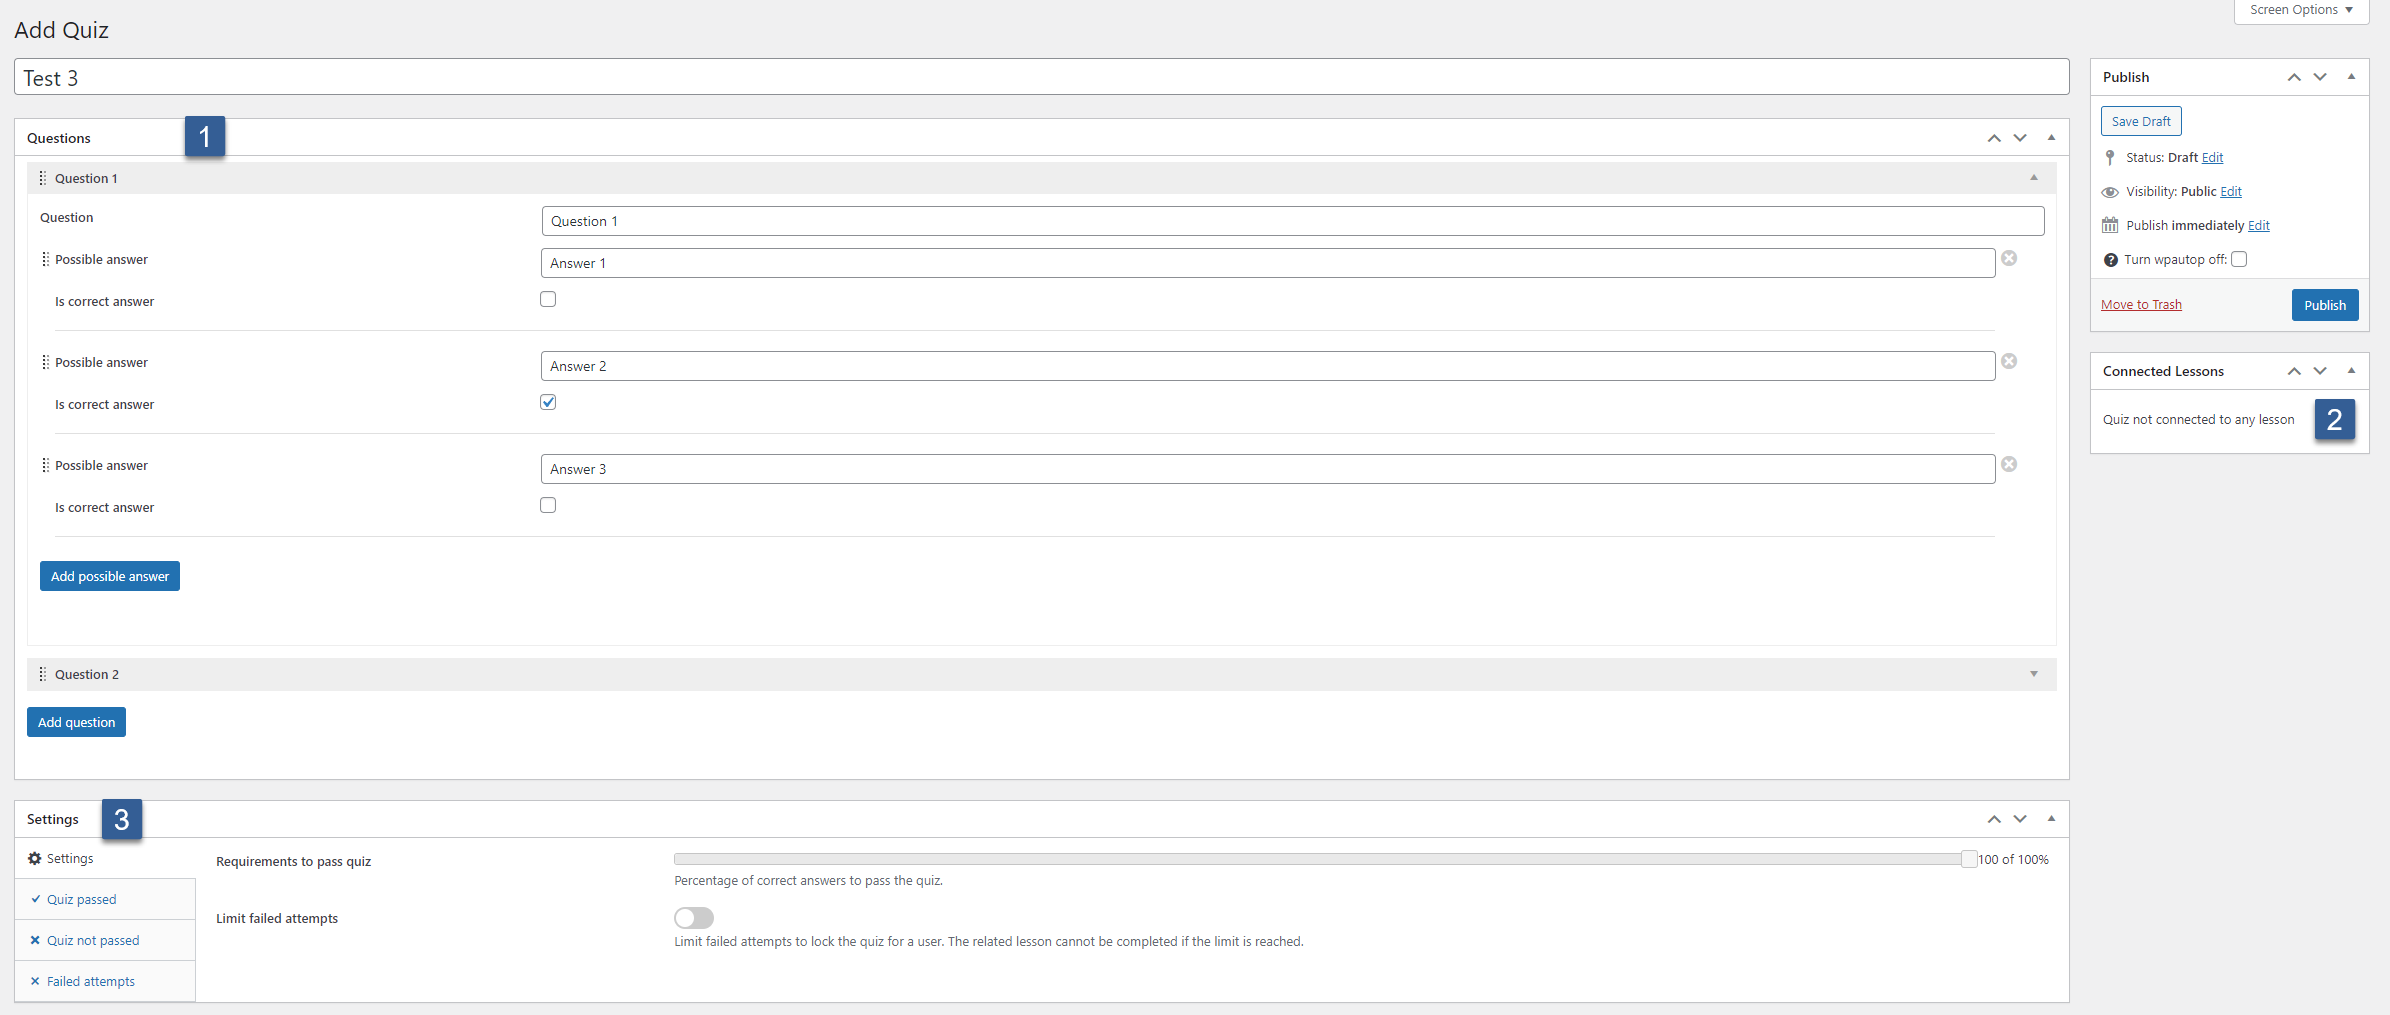Collapse the Question 1 section
Viewport: 2390px width, 1015px height.
coord(2032,176)
